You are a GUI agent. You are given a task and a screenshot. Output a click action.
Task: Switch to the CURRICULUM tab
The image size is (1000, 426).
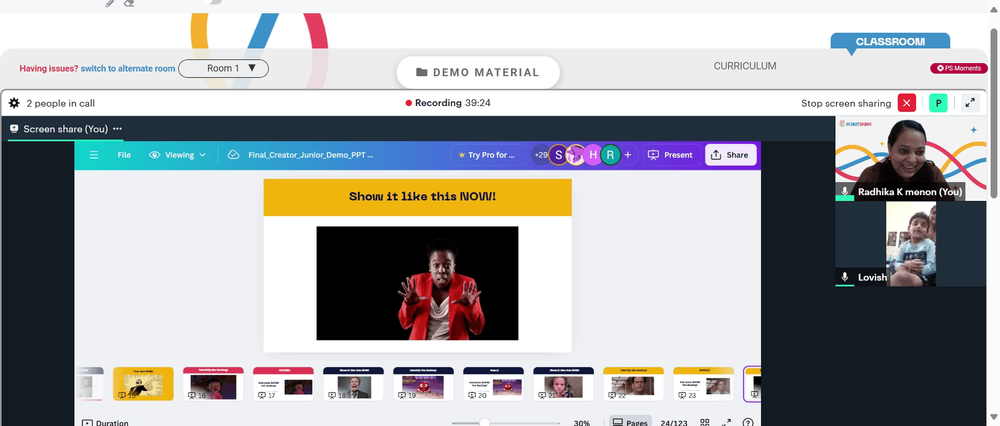(x=745, y=66)
